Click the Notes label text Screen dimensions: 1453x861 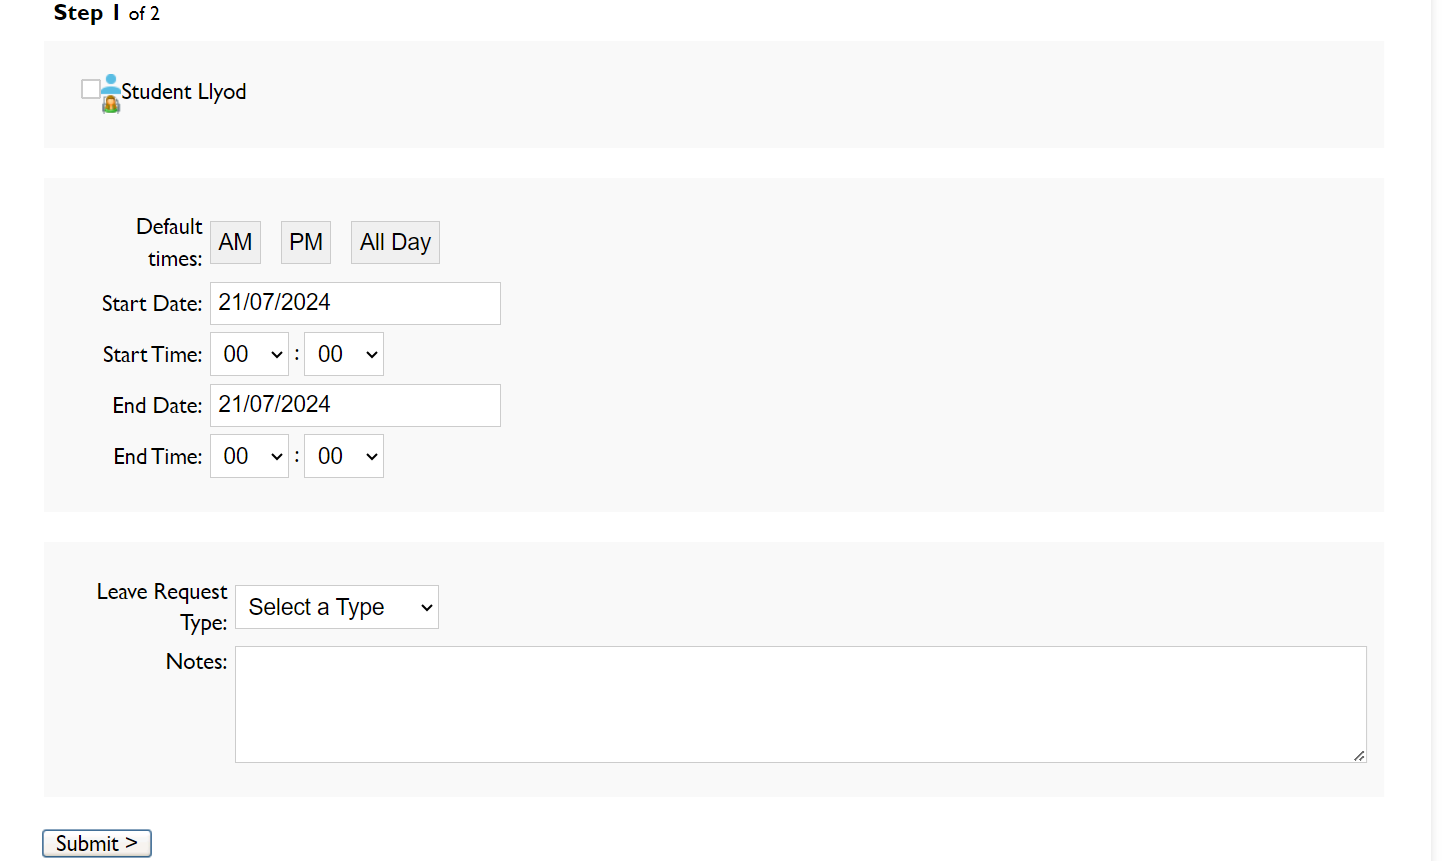tap(196, 662)
